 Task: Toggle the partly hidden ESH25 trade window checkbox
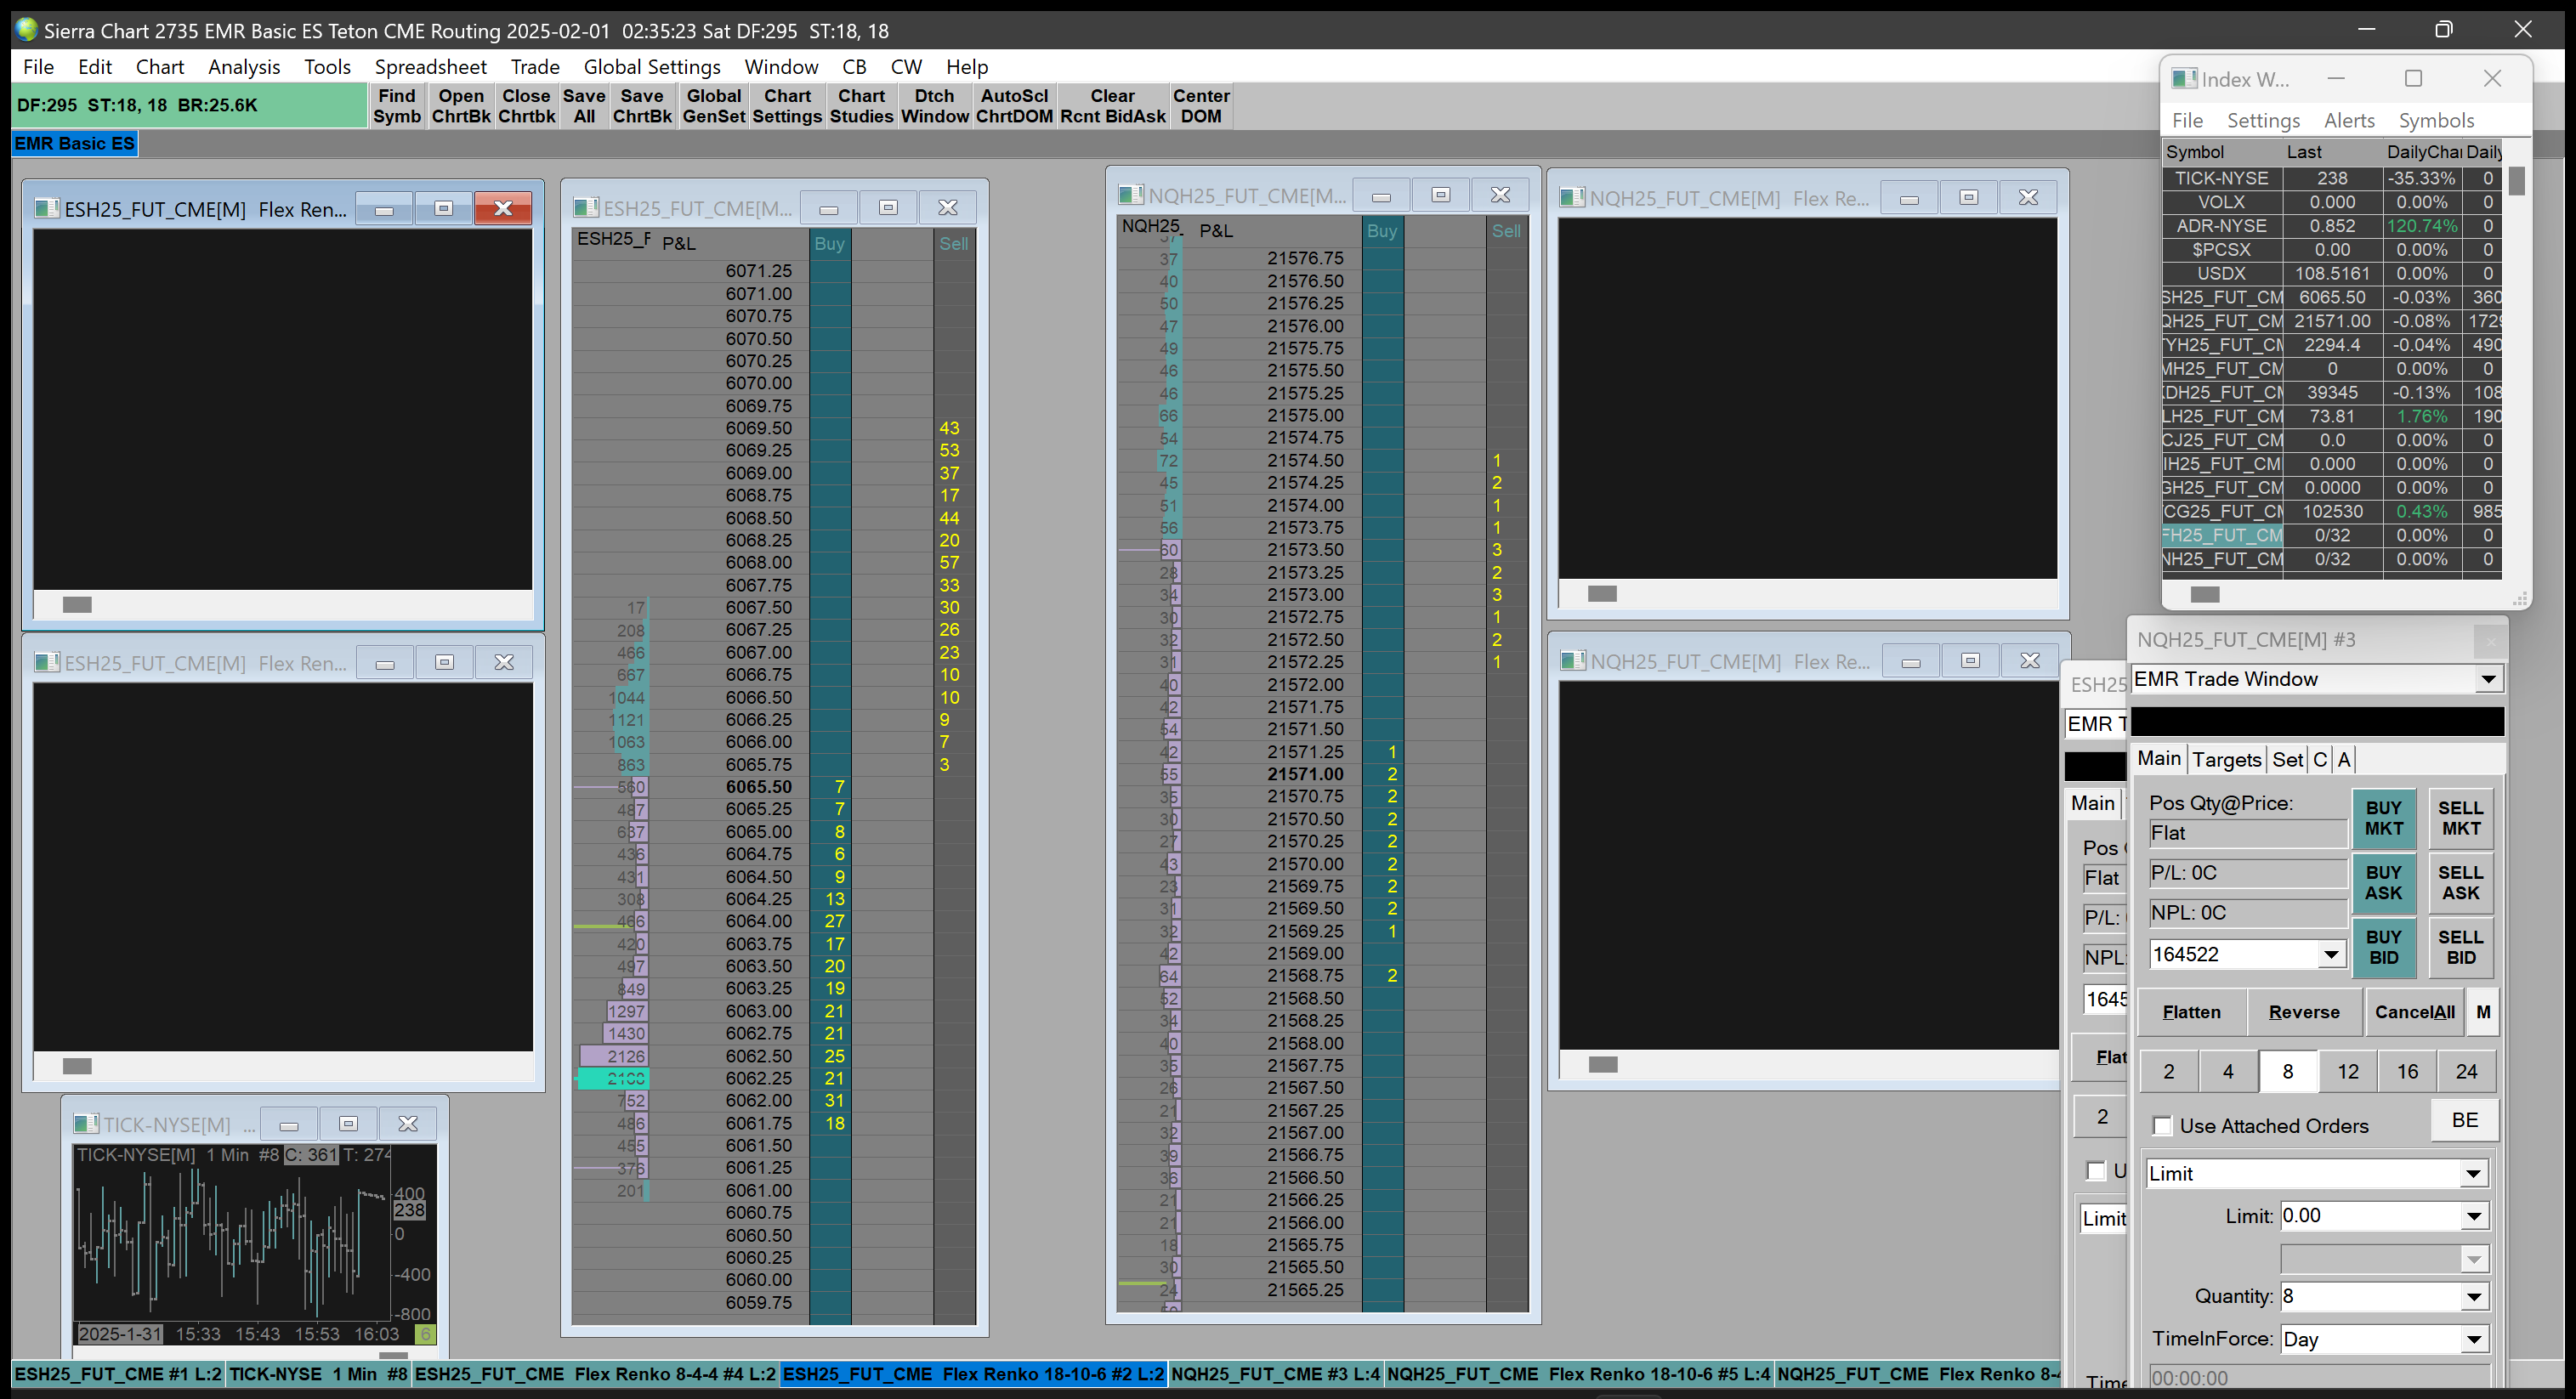tap(2096, 1171)
